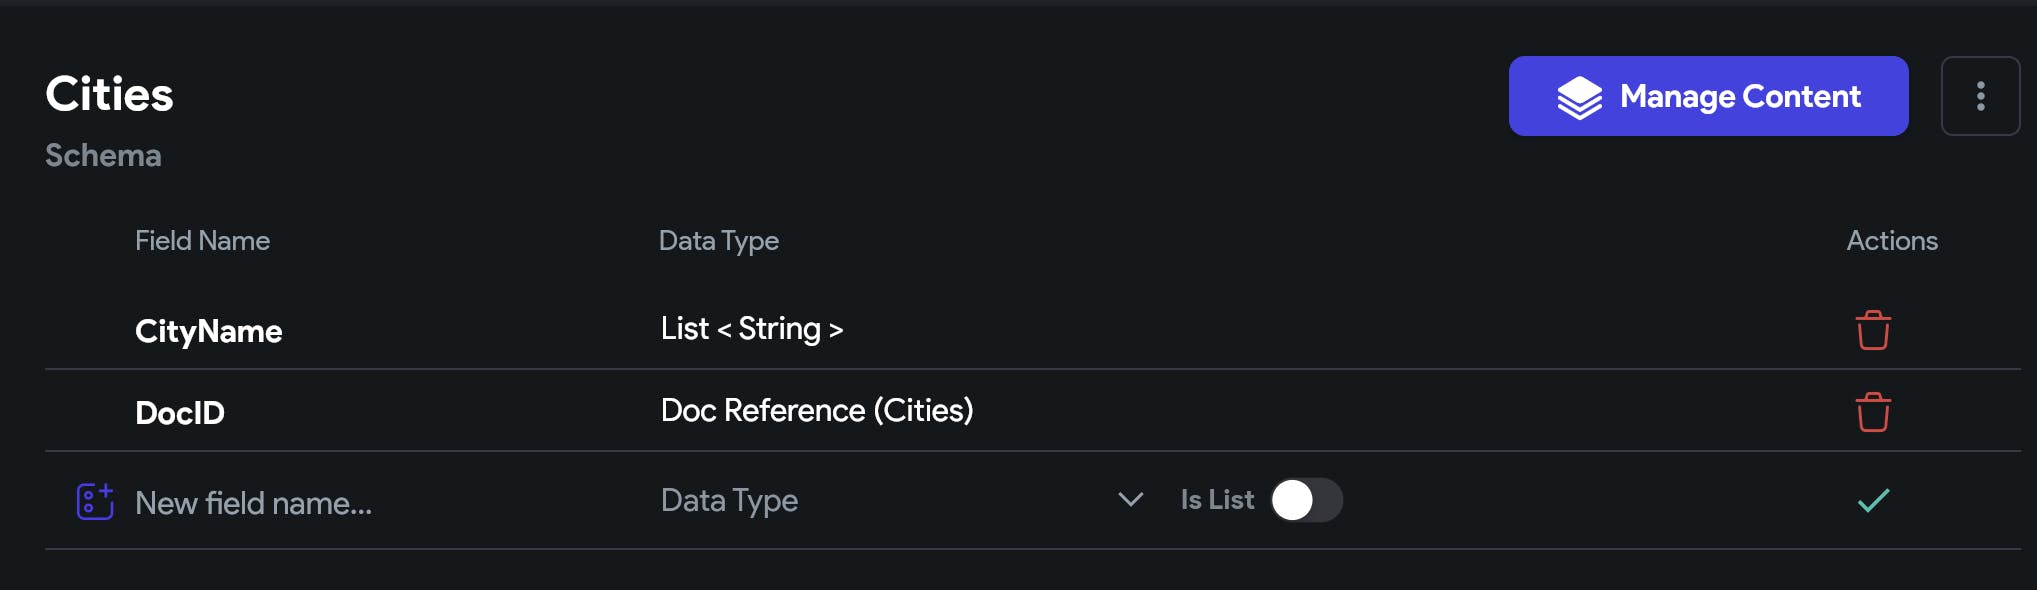
Task: Click the Is List label
Action: click(1216, 500)
